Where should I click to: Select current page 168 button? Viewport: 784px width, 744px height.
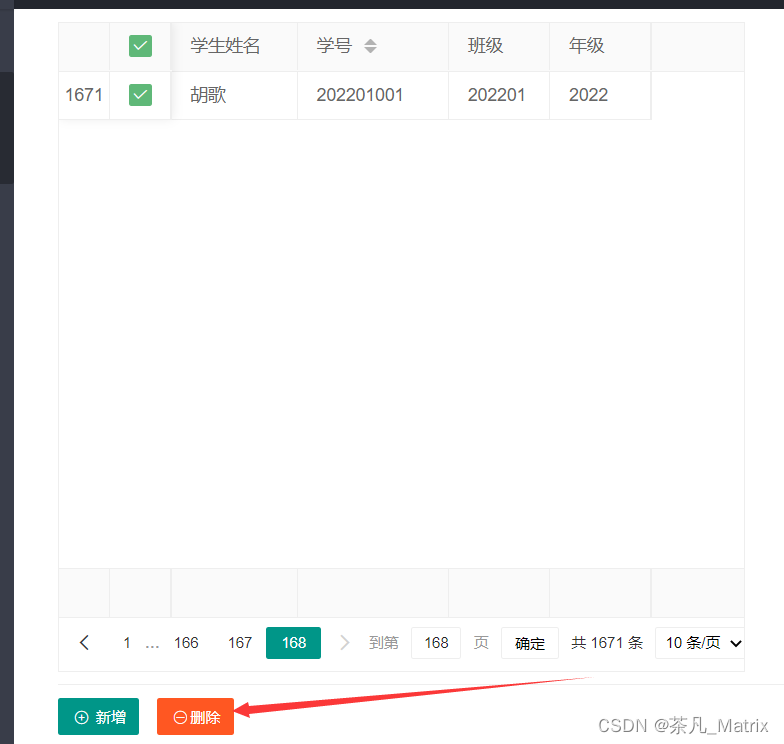(x=294, y=642)
